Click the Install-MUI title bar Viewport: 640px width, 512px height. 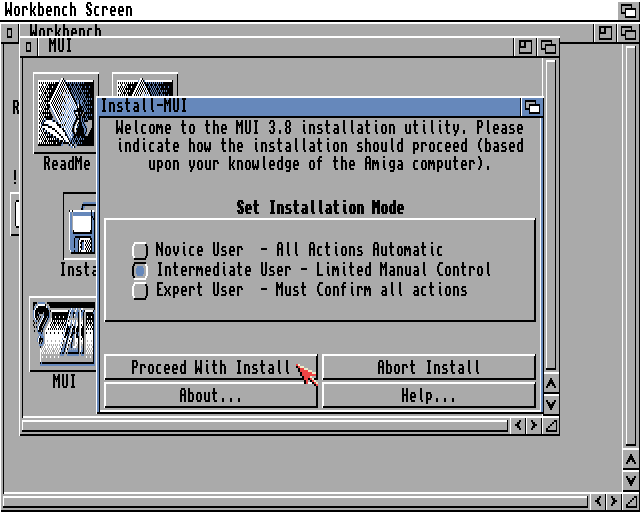pos(310,107)
